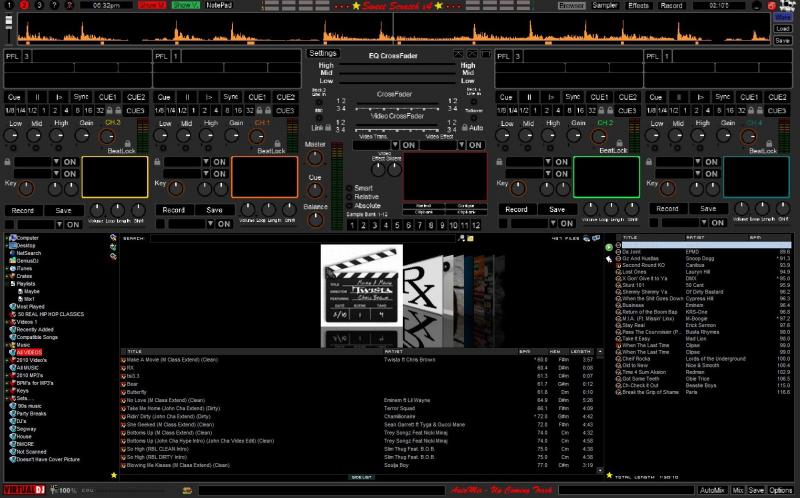Click the yellow star under the folder tree

point(114,475)
